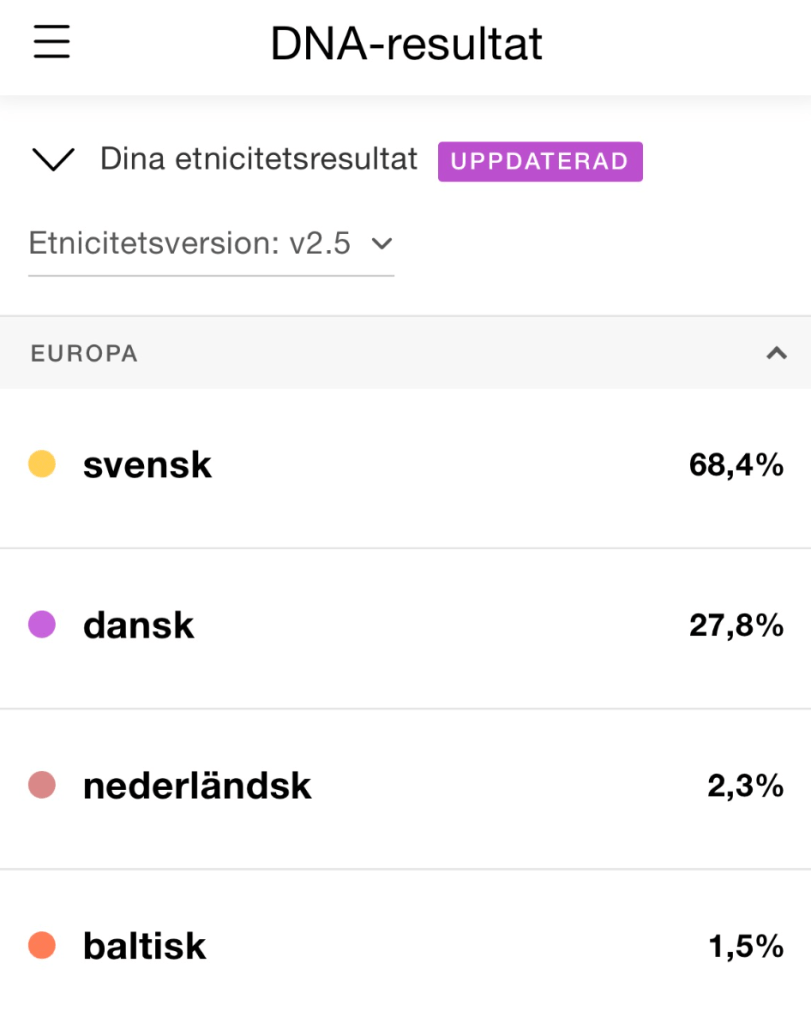The height and width of the screenshot is (1023, 811).
Task: Click the DNA-resultat page title
Action: 406,45
